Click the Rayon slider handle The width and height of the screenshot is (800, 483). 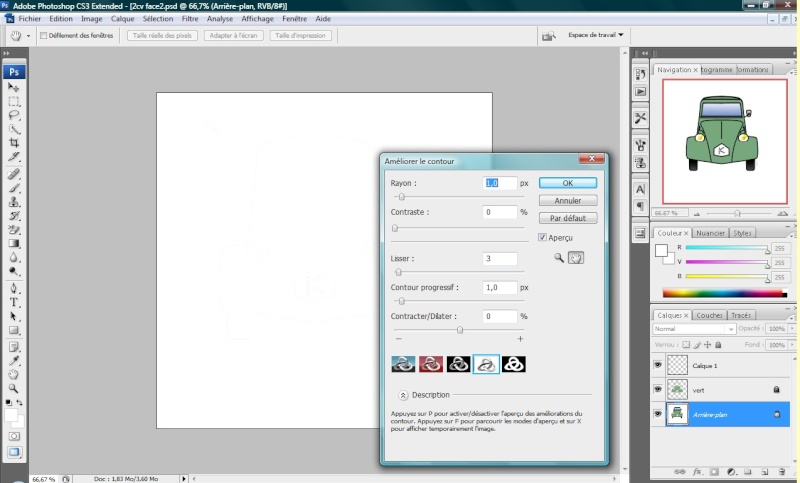click(x=402, y=197)
